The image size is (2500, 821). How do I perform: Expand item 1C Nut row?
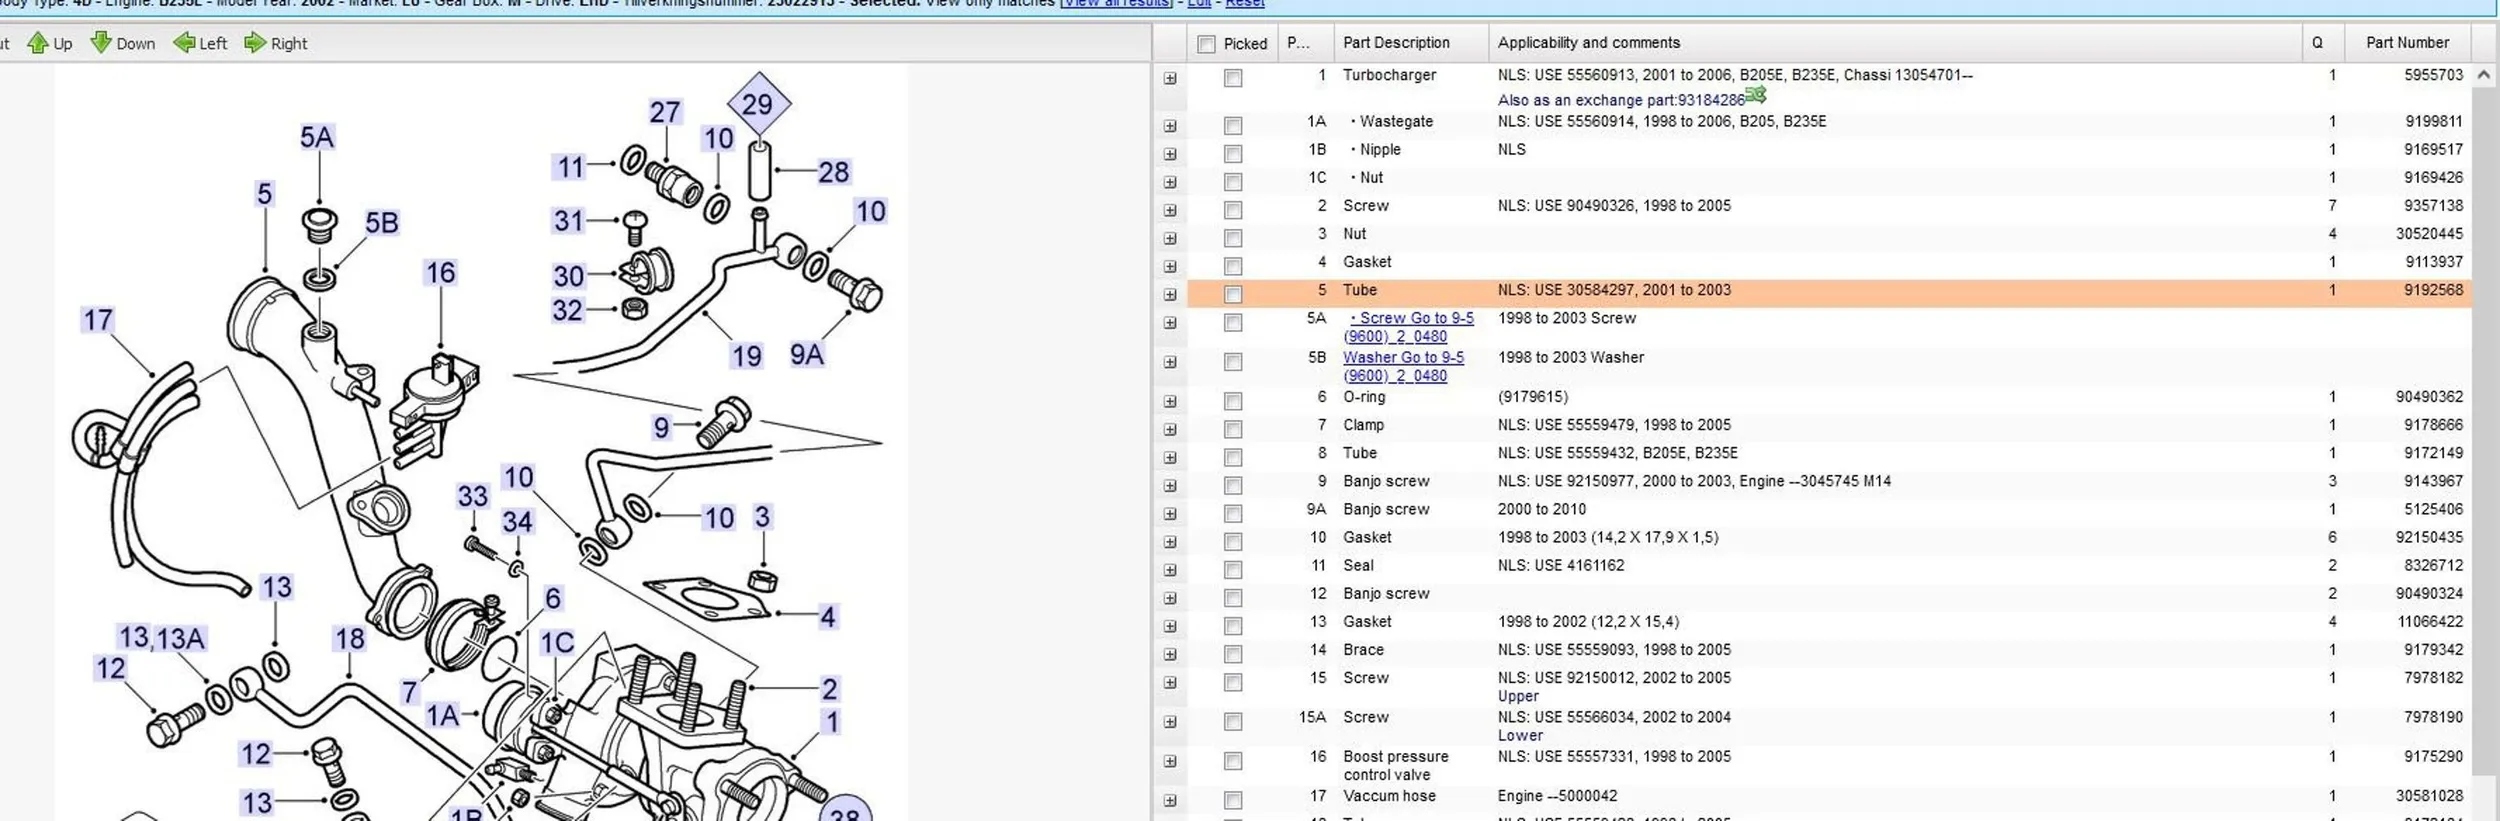pyautogui.click(x=1170, y=182)
